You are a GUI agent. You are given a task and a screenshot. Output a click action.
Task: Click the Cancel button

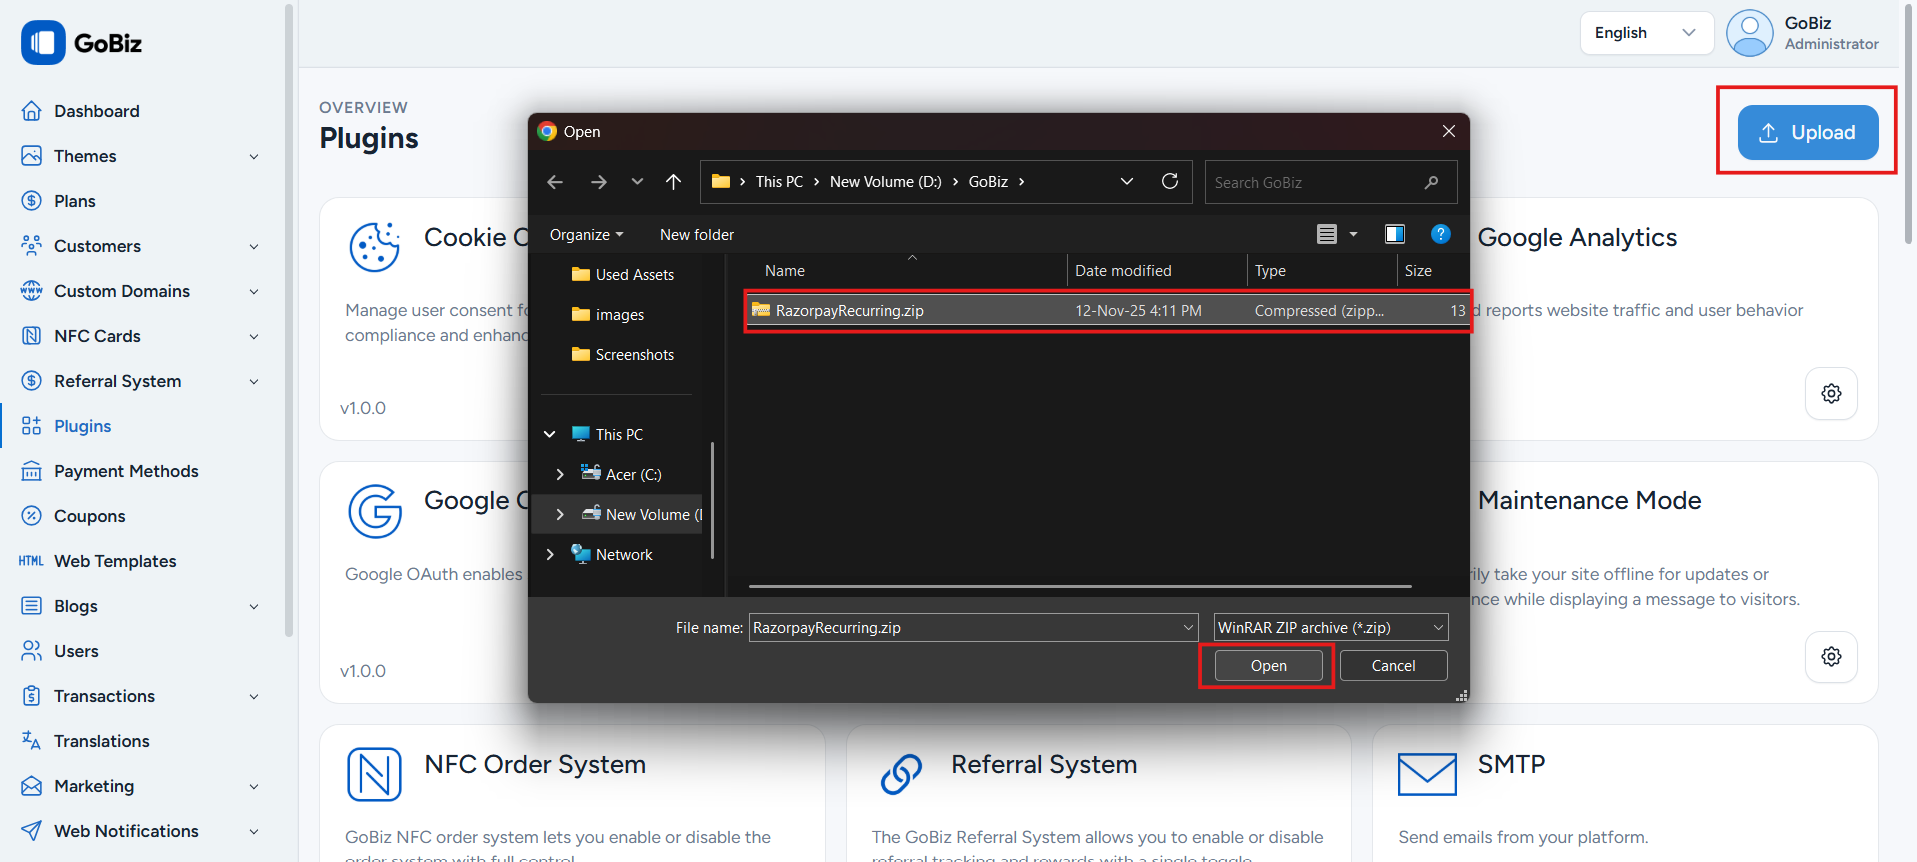coord(1393,666)
